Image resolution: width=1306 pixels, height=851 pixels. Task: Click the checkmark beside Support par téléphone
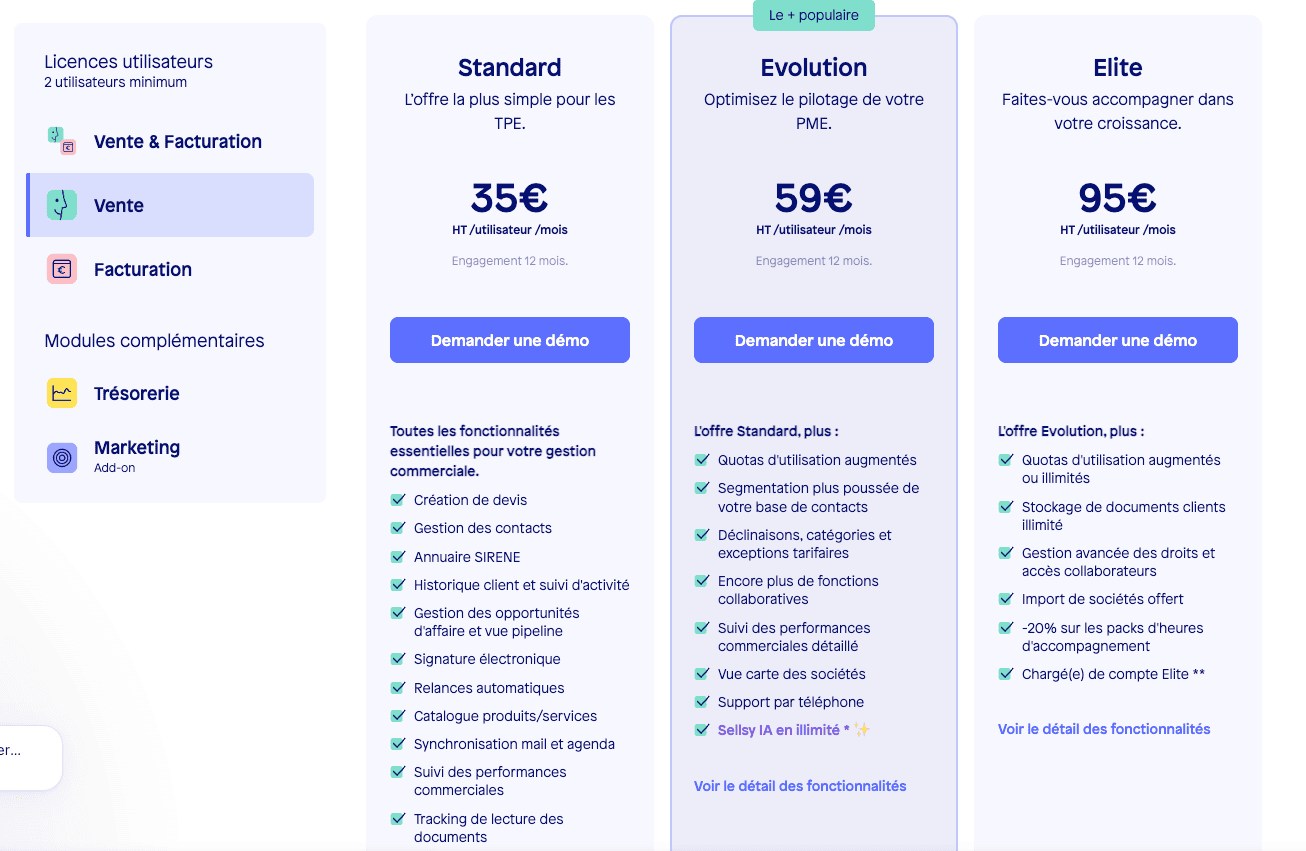[x=701, y=702]
